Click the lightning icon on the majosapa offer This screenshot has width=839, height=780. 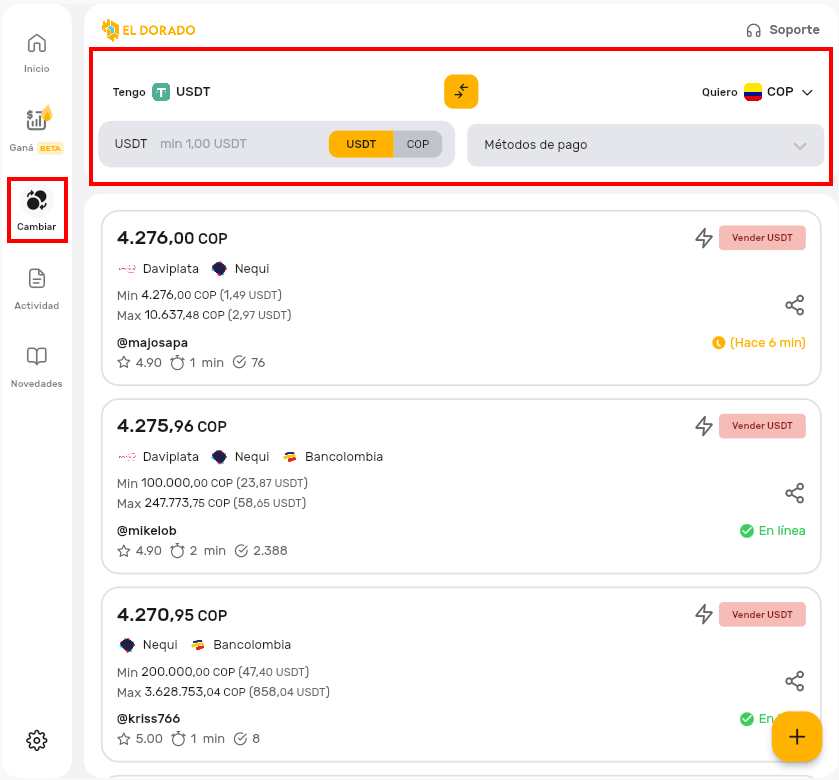[x=704, y=238]
